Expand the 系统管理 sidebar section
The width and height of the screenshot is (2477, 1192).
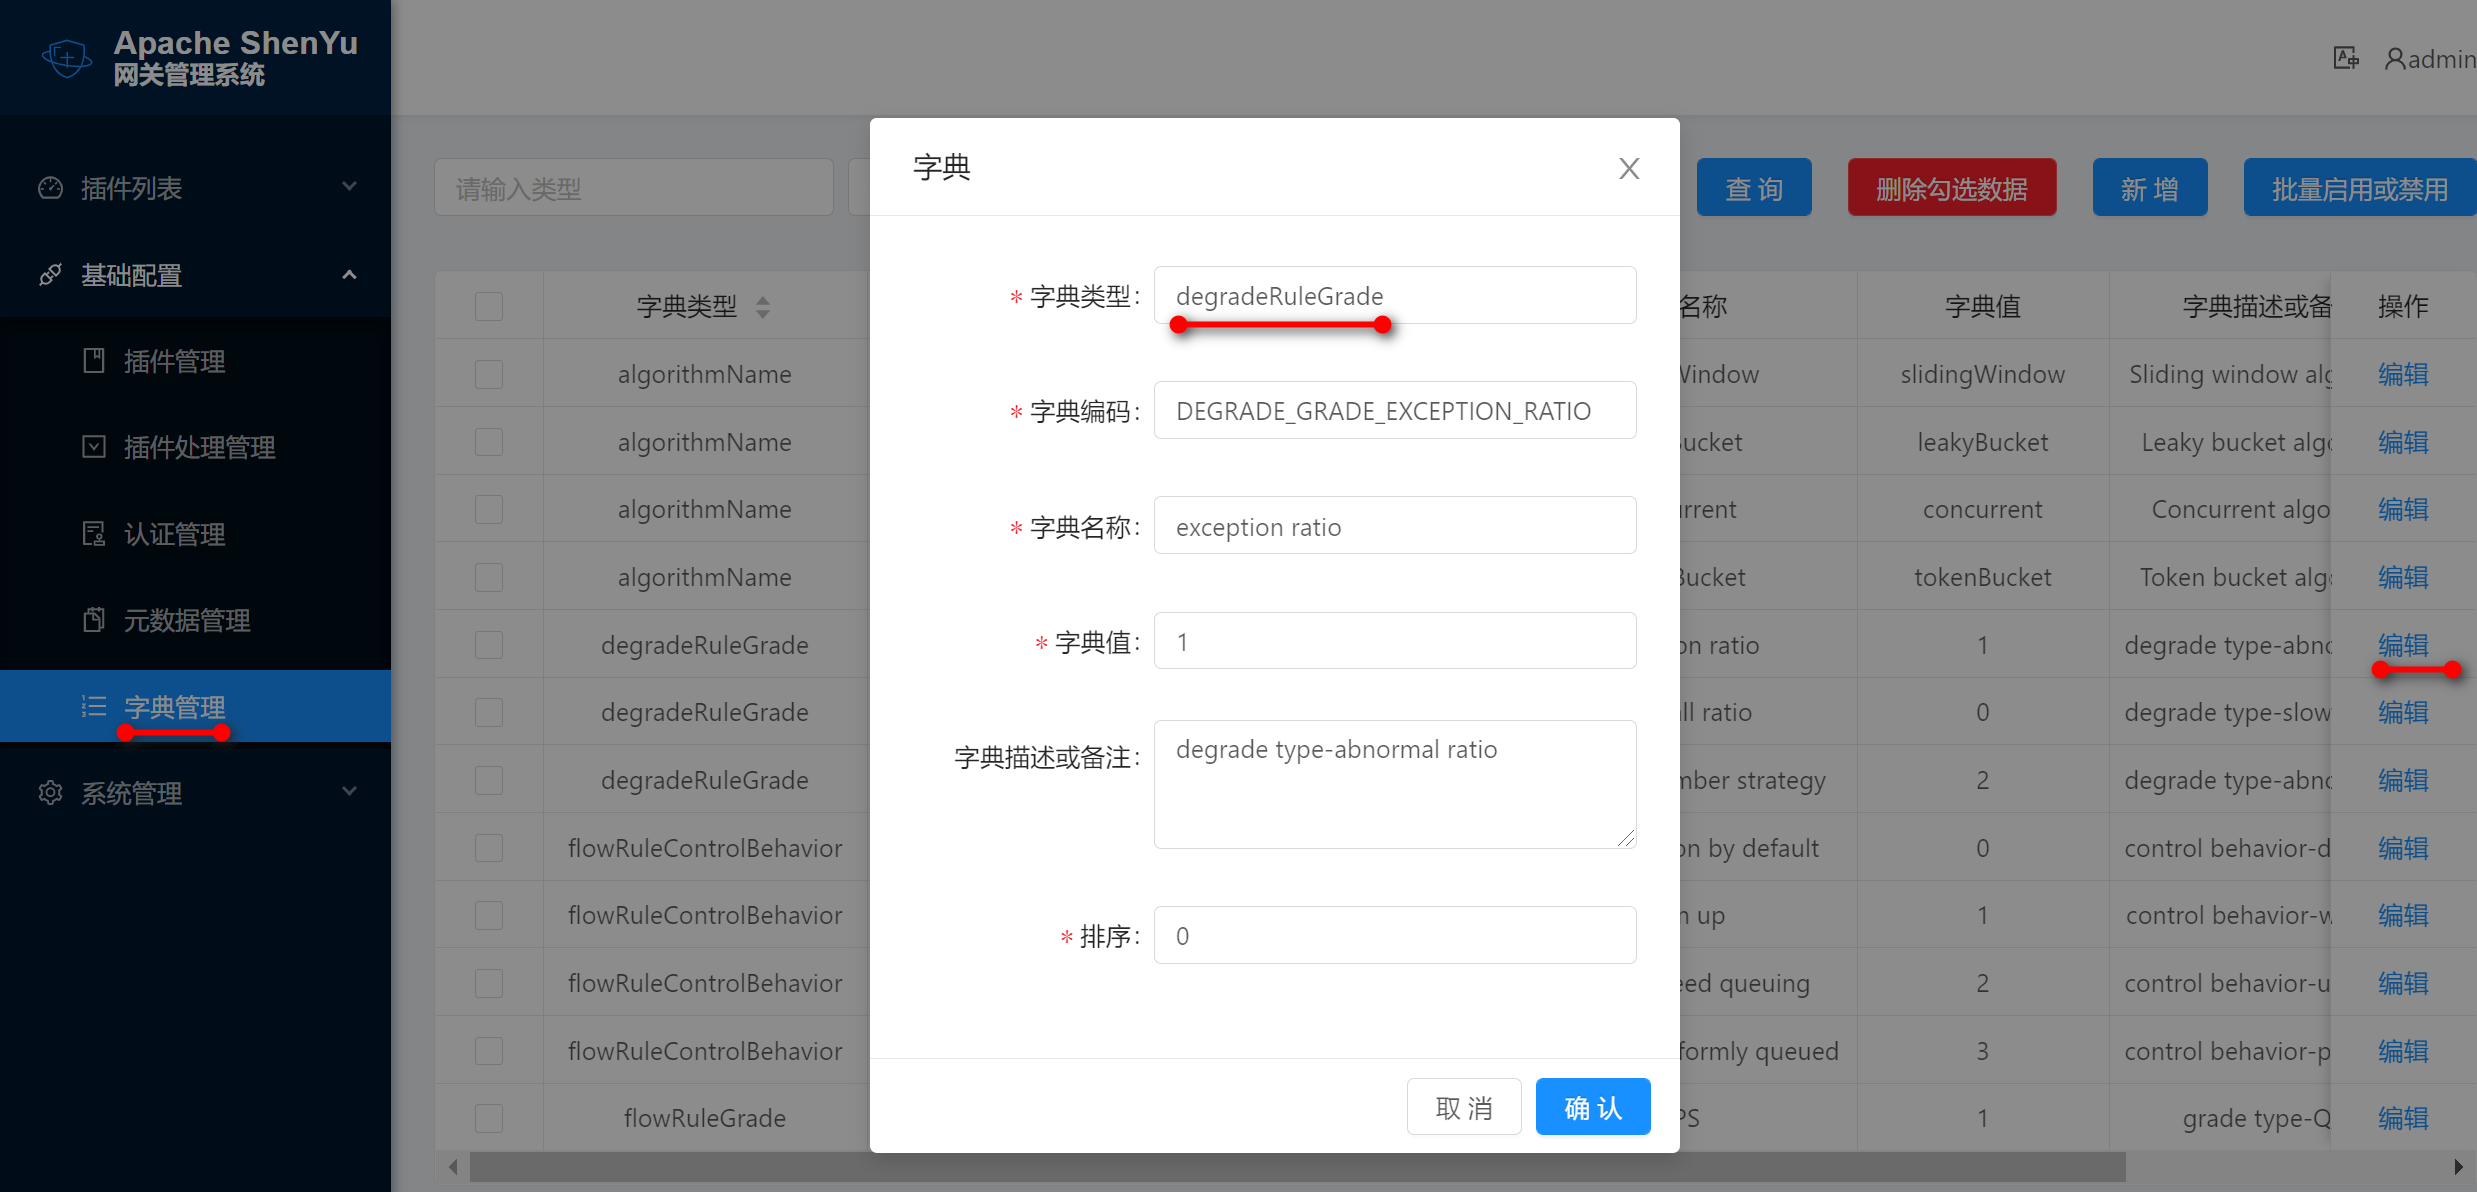pos(131,792)
